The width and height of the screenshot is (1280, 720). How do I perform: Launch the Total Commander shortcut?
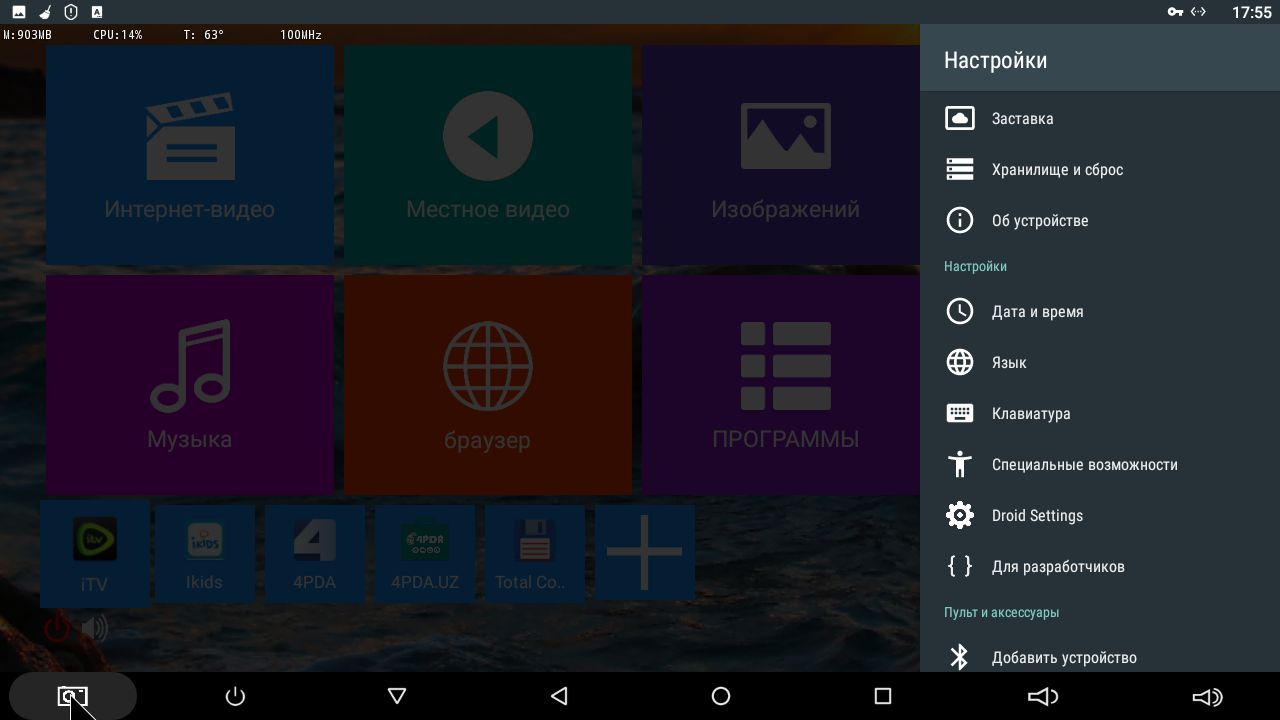tap(535, 553)
